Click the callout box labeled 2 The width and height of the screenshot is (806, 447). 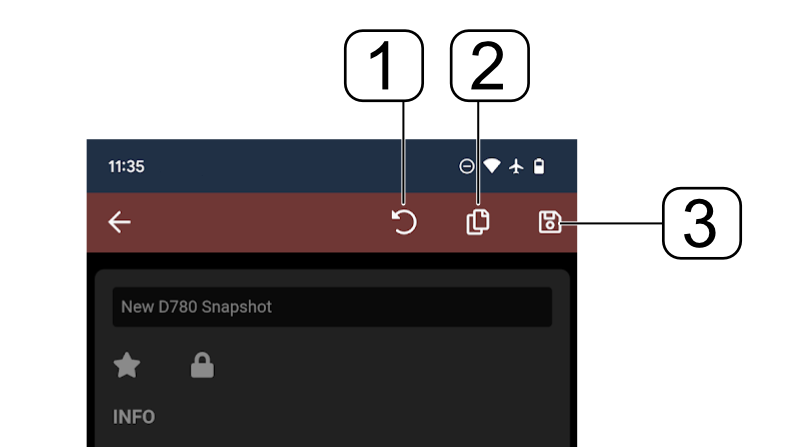click(489, 66)
